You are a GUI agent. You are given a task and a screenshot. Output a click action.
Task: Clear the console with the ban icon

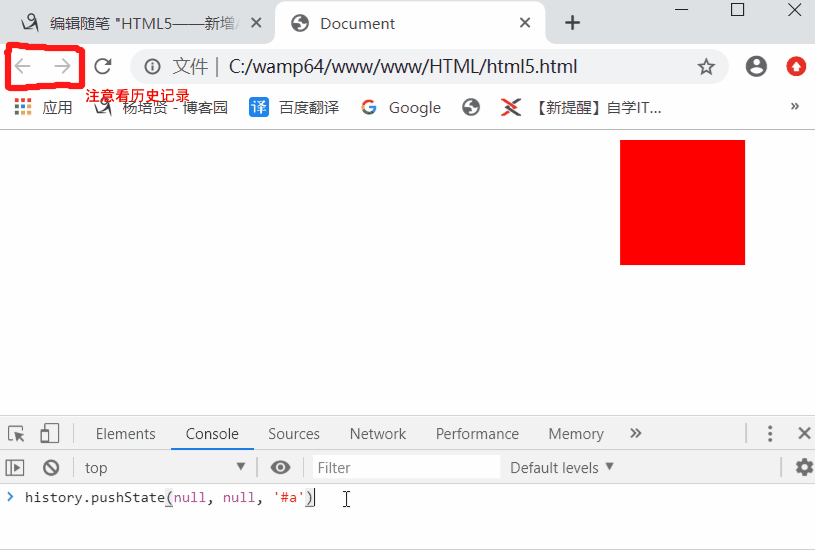tap(51, 467)
